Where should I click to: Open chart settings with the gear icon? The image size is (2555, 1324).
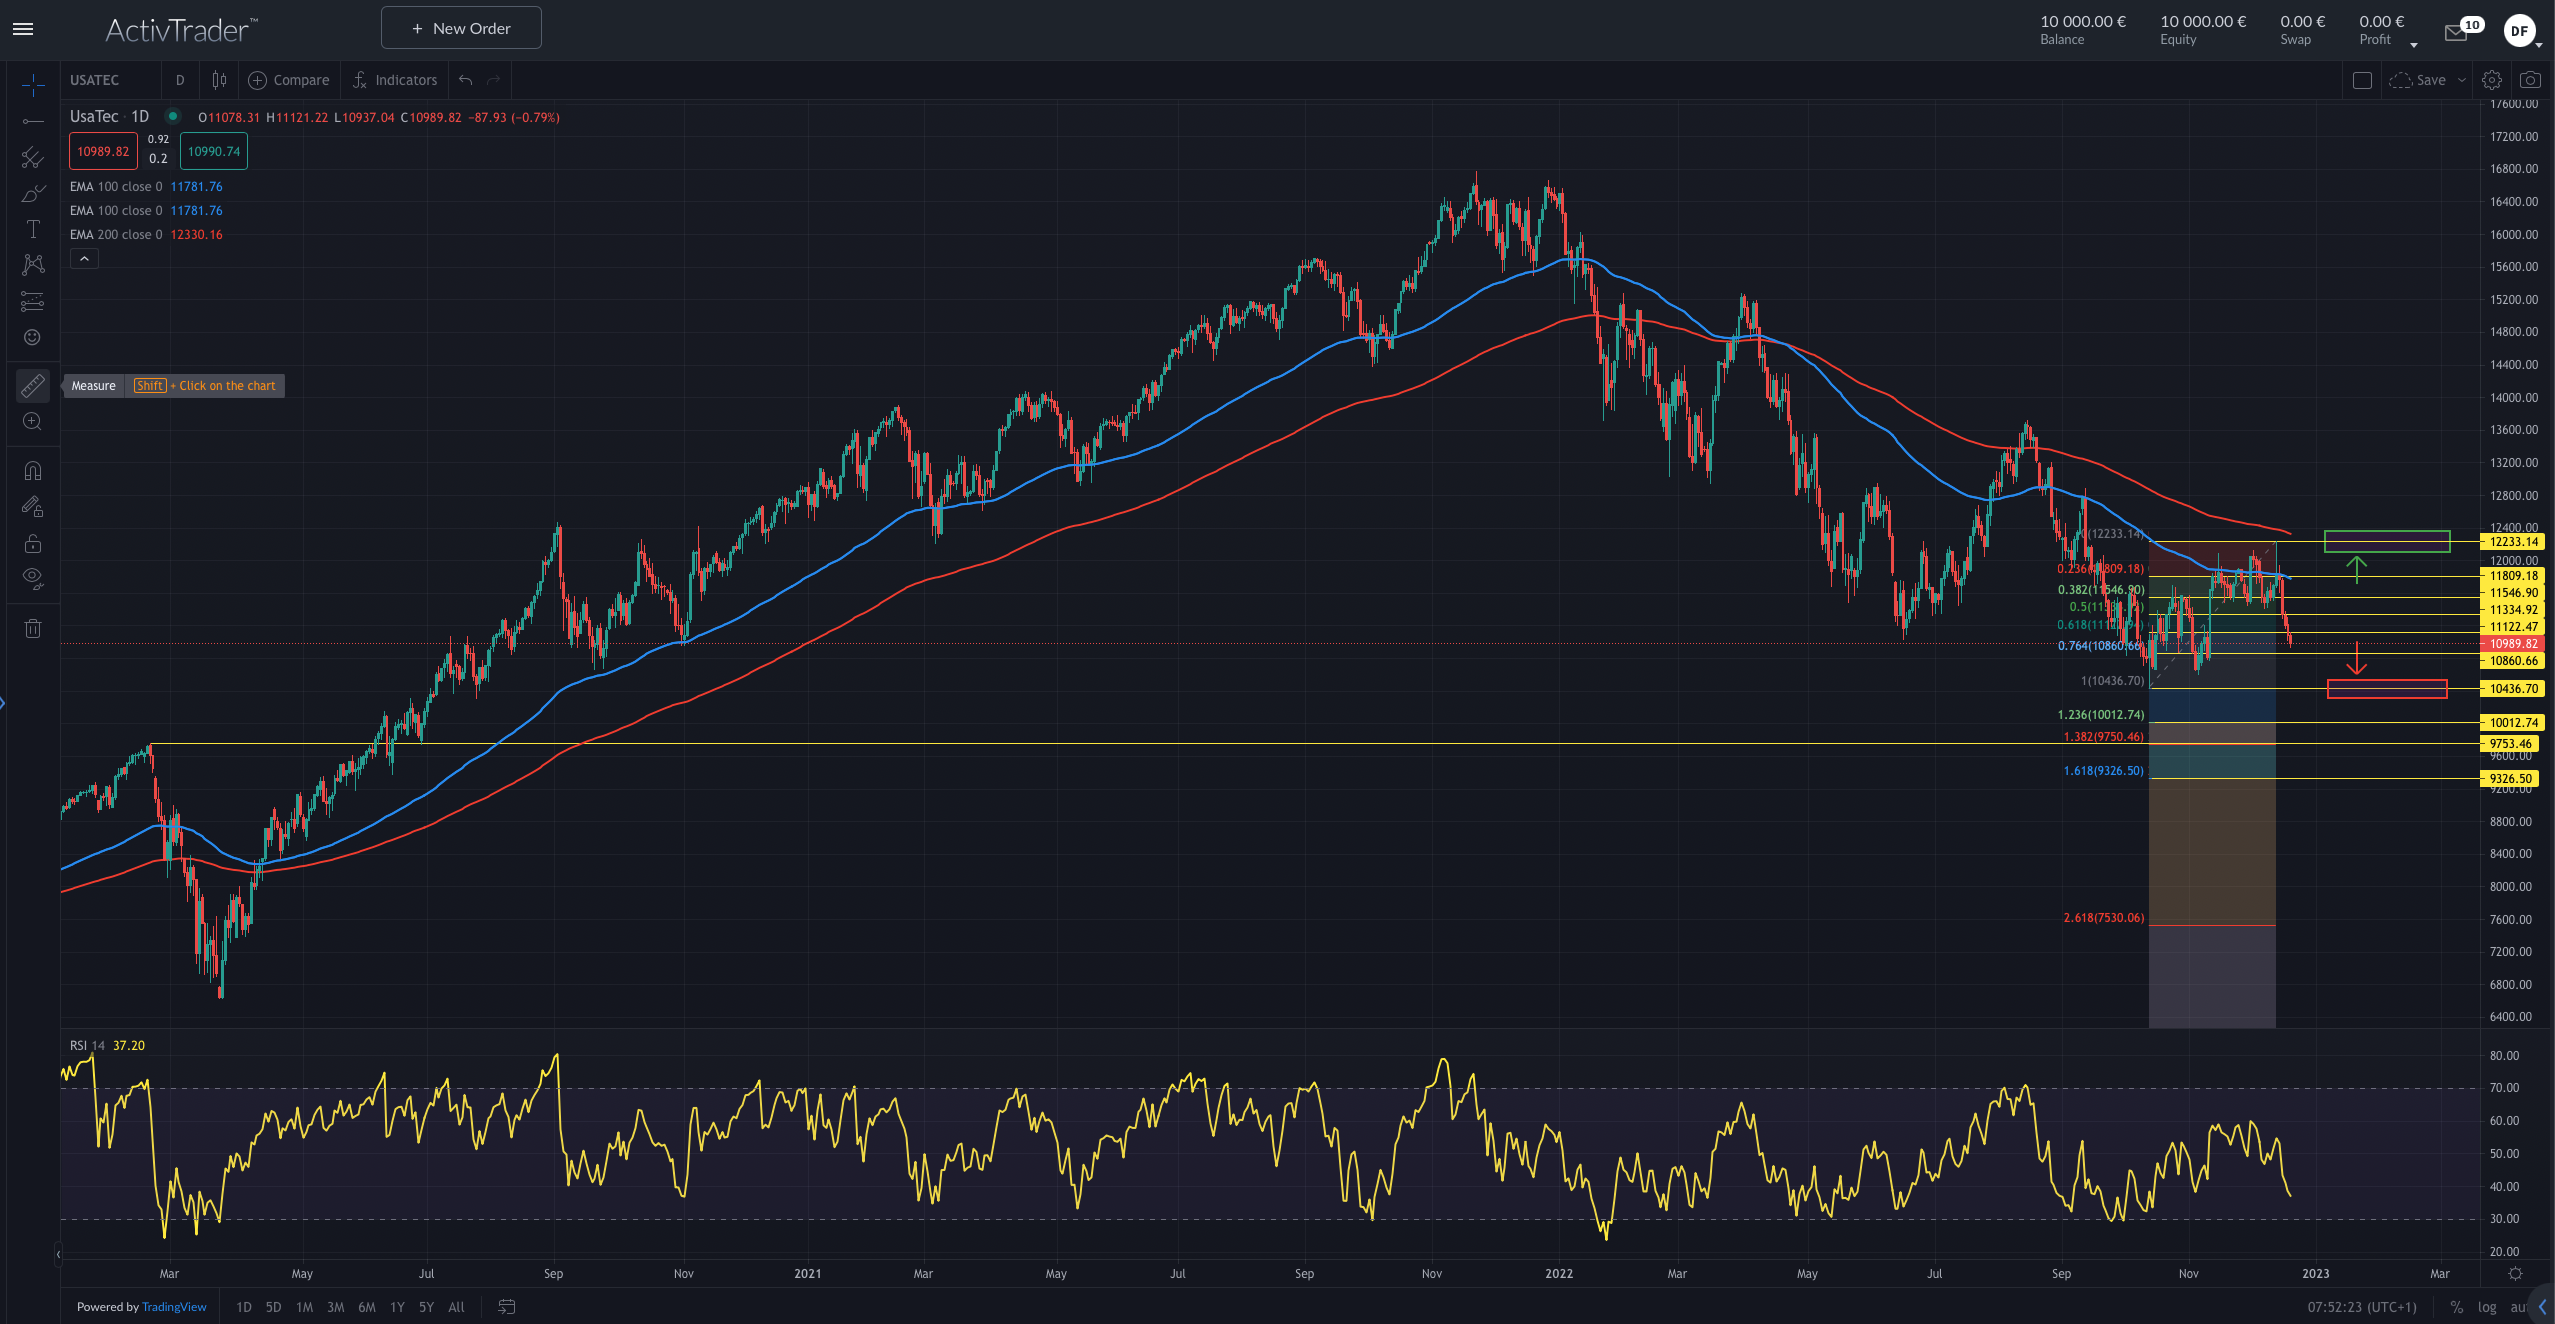[2491, 80]
